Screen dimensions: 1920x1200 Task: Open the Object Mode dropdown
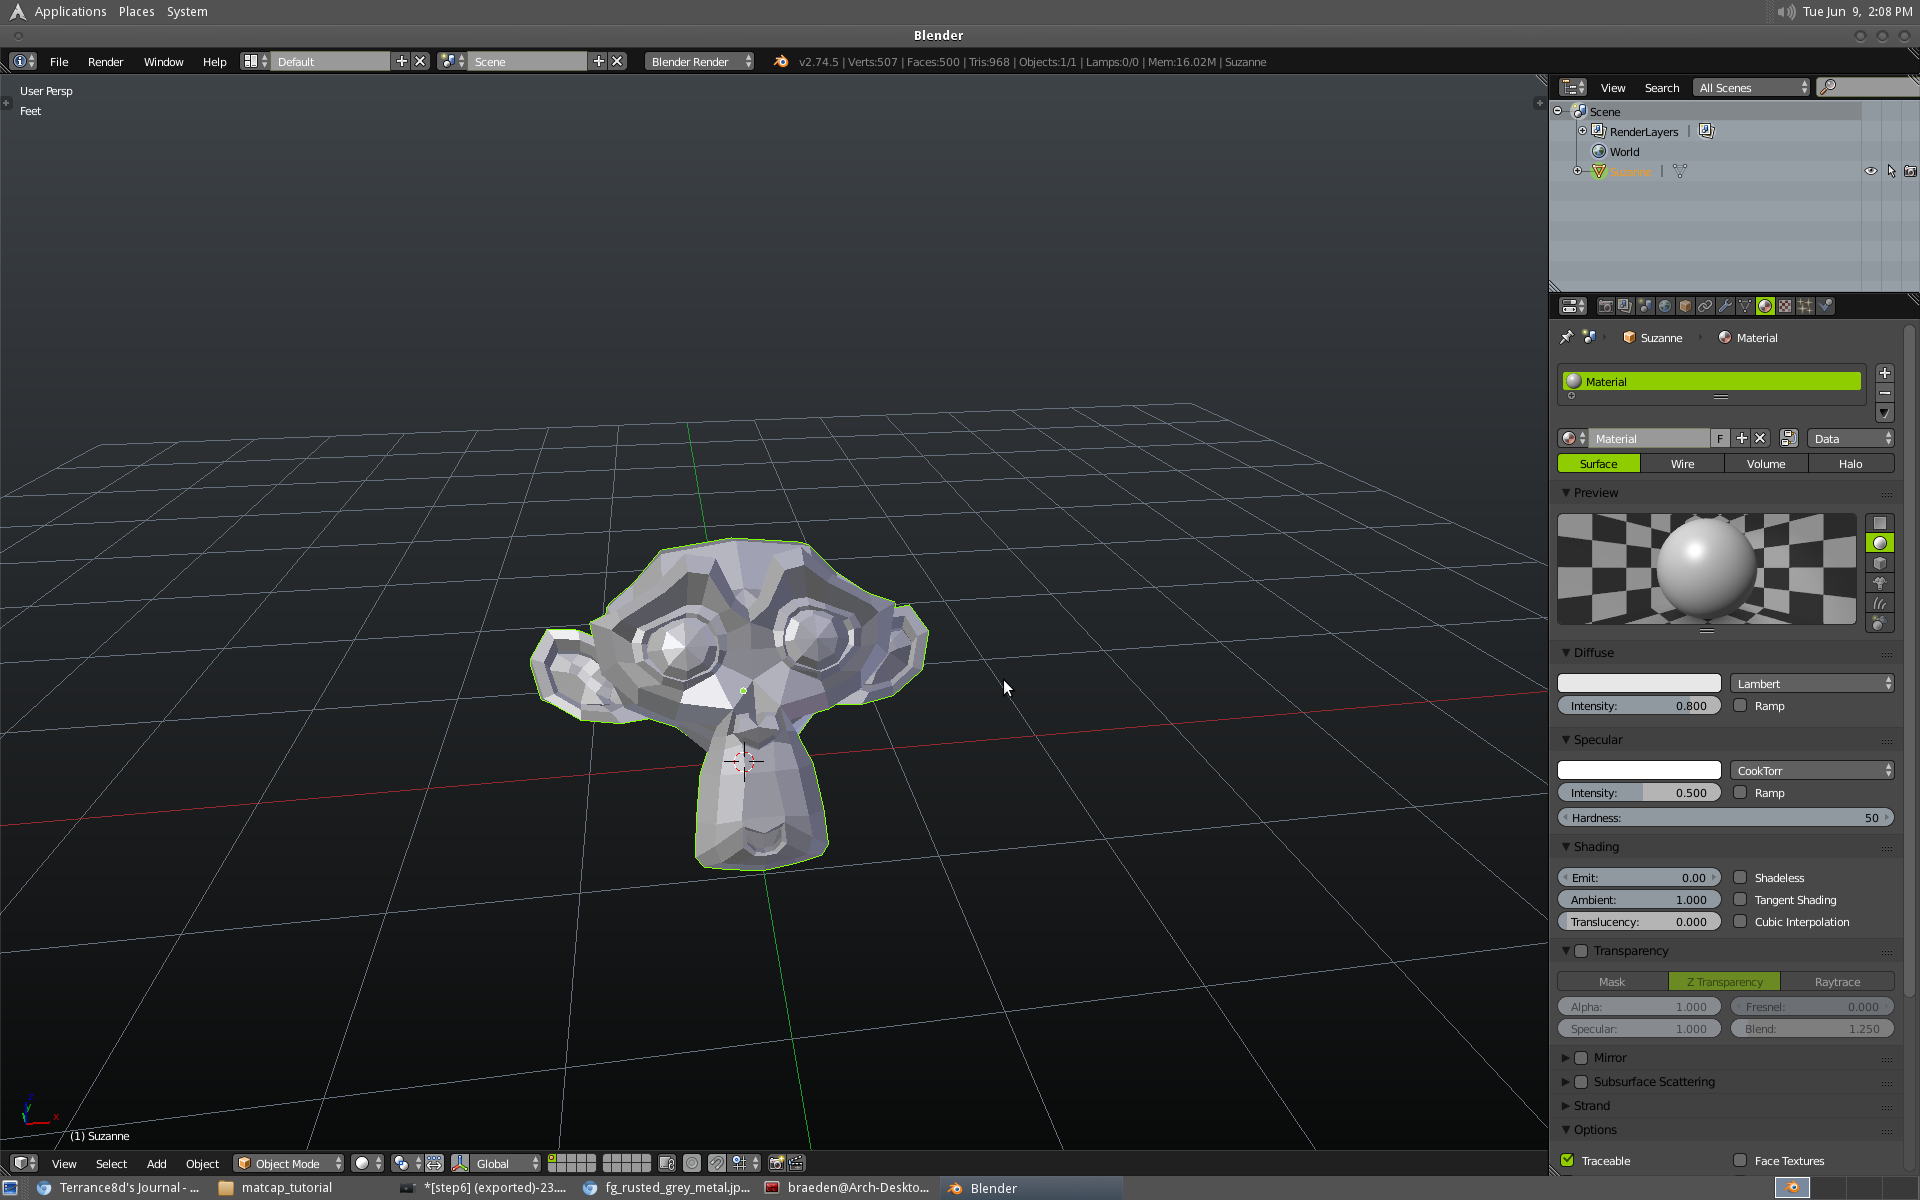coord(288,1163)
